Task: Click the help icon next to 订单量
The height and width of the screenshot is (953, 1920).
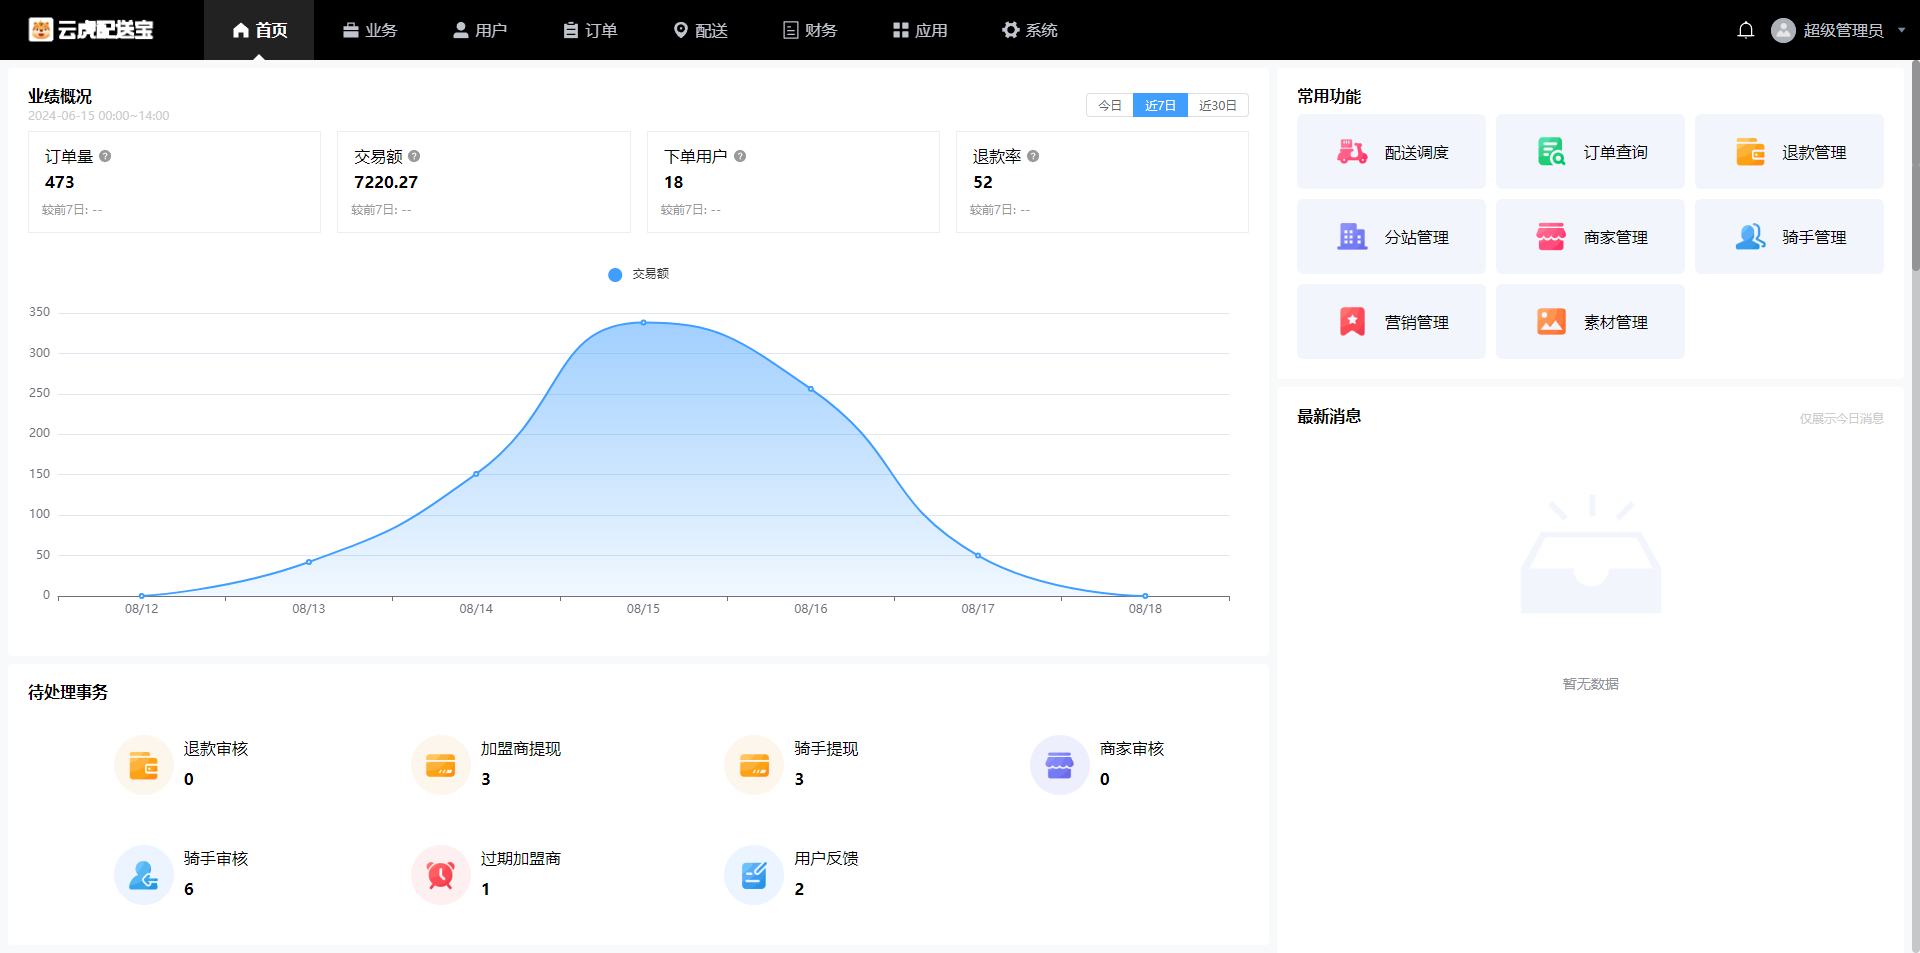Action: pyautogui.click(x=104, y=156)
